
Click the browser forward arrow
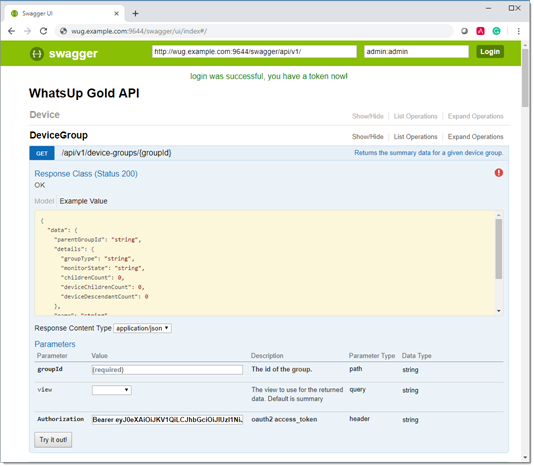[x=28, y=31]
